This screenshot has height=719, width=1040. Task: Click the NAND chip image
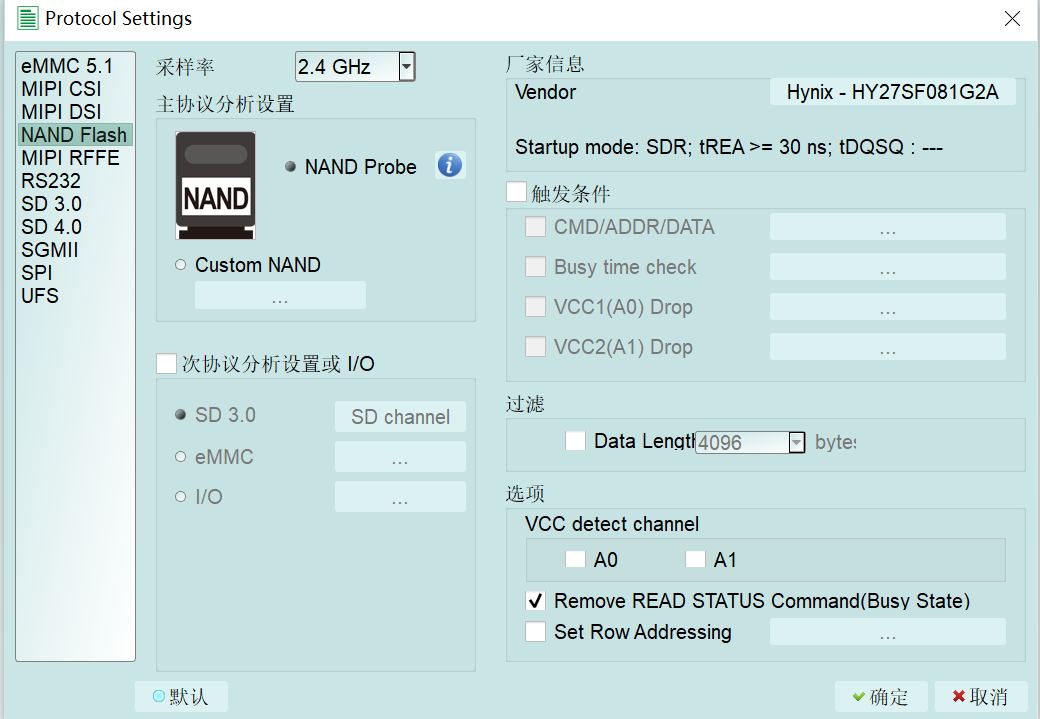215,186
